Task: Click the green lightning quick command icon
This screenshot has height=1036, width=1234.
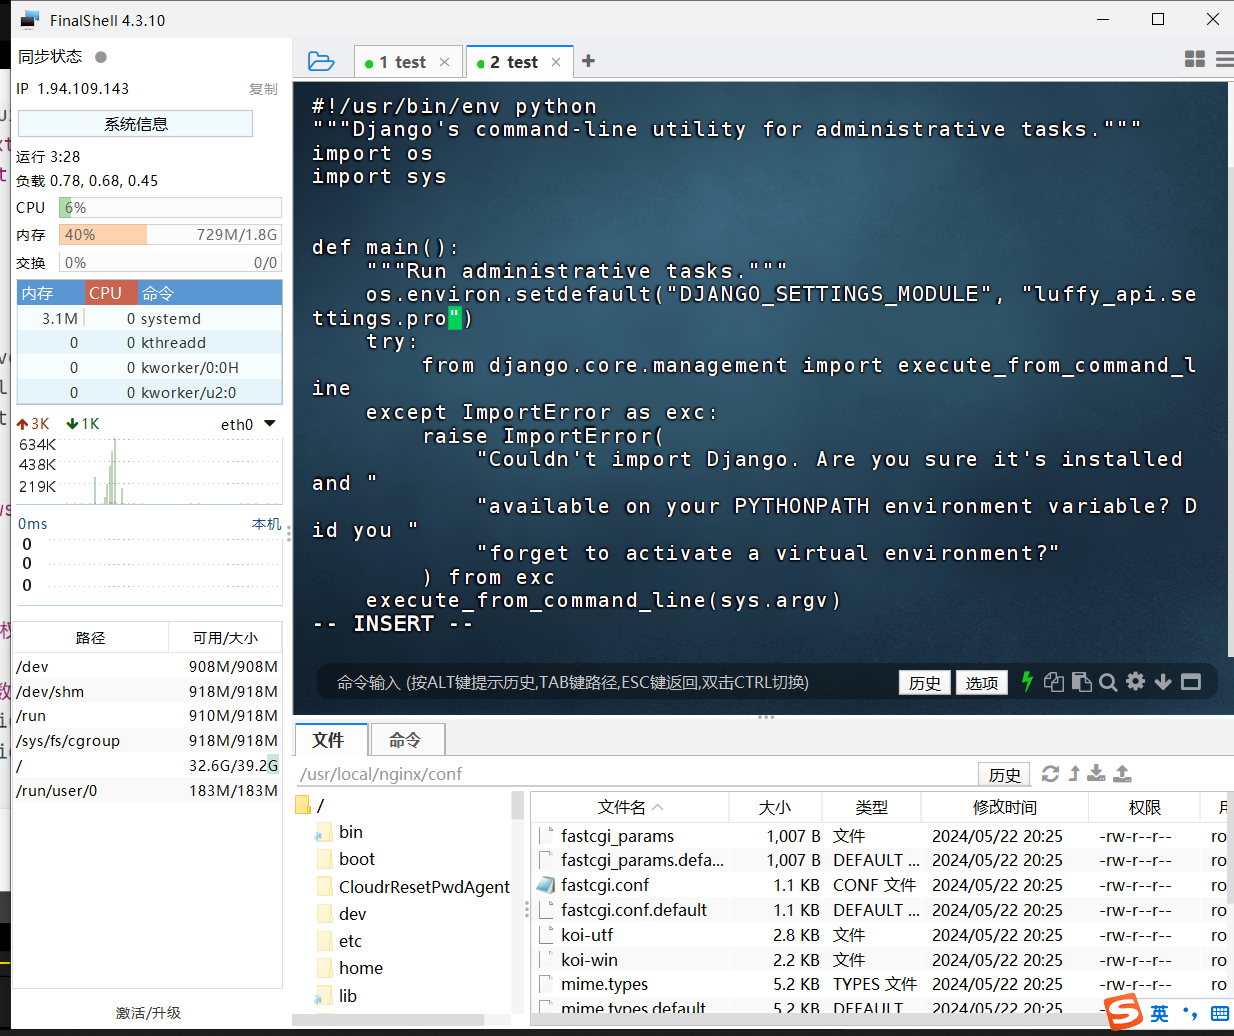Action: (x=1027, y=682)
